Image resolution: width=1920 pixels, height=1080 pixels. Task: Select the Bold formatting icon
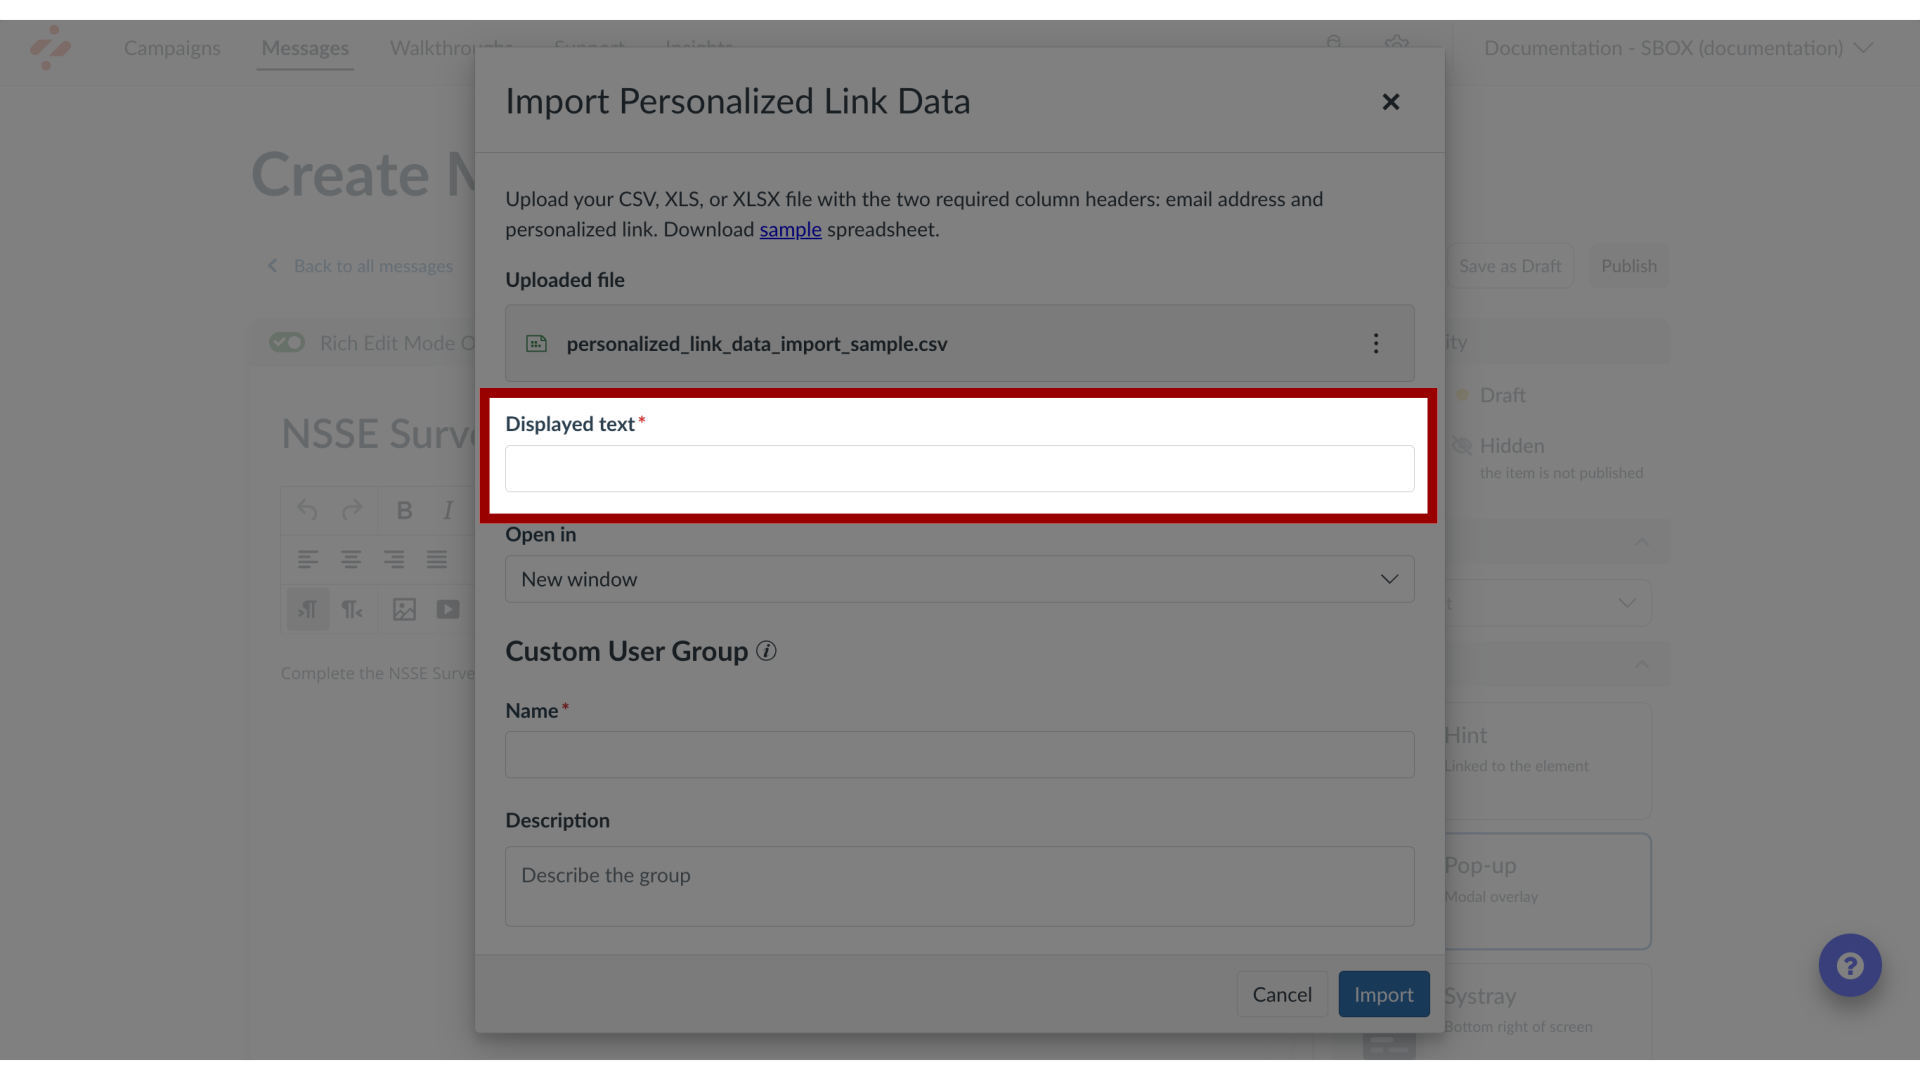[405, 510]
